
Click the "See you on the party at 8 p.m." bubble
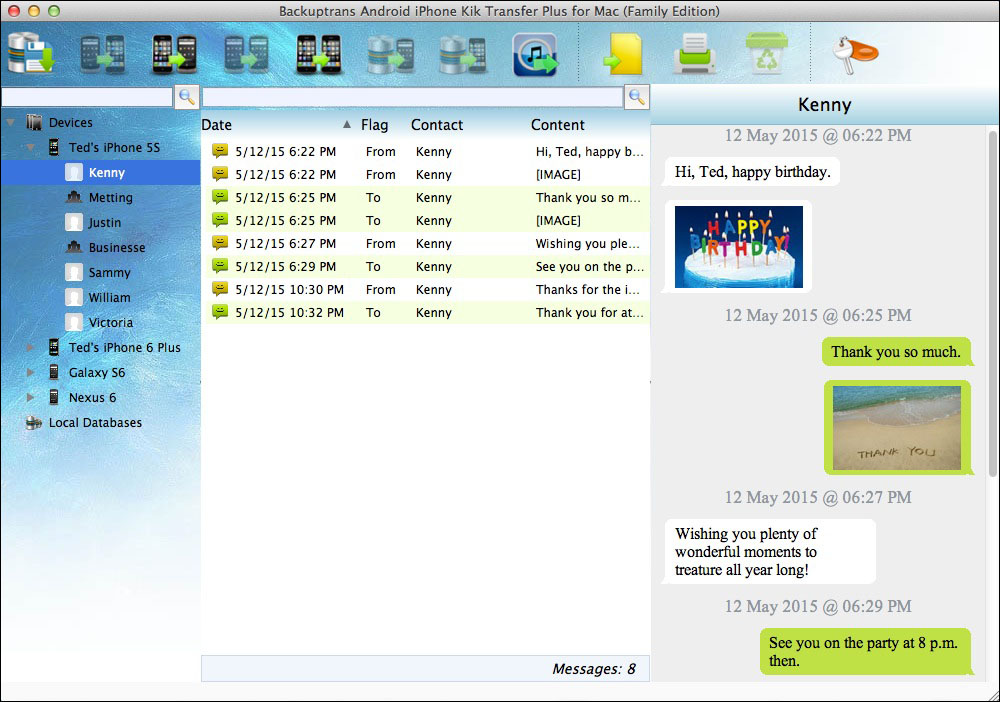pos(865,652)
